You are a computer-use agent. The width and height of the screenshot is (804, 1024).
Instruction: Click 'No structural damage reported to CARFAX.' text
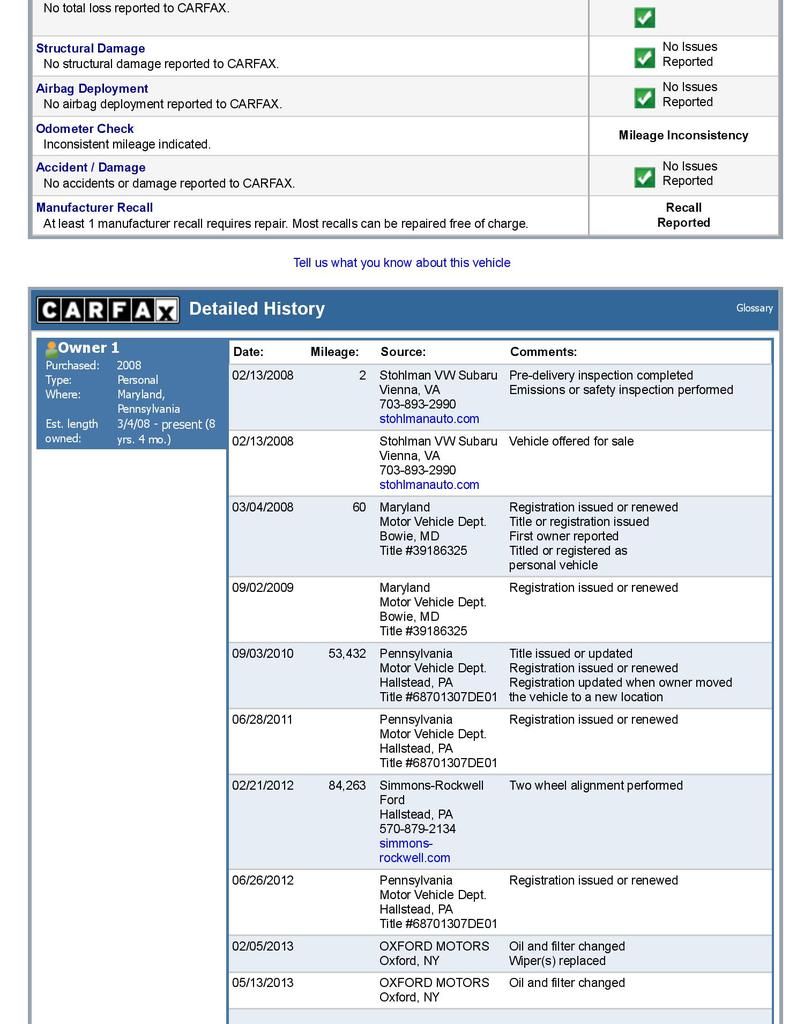pyautogui.click(x=161, y=64)
